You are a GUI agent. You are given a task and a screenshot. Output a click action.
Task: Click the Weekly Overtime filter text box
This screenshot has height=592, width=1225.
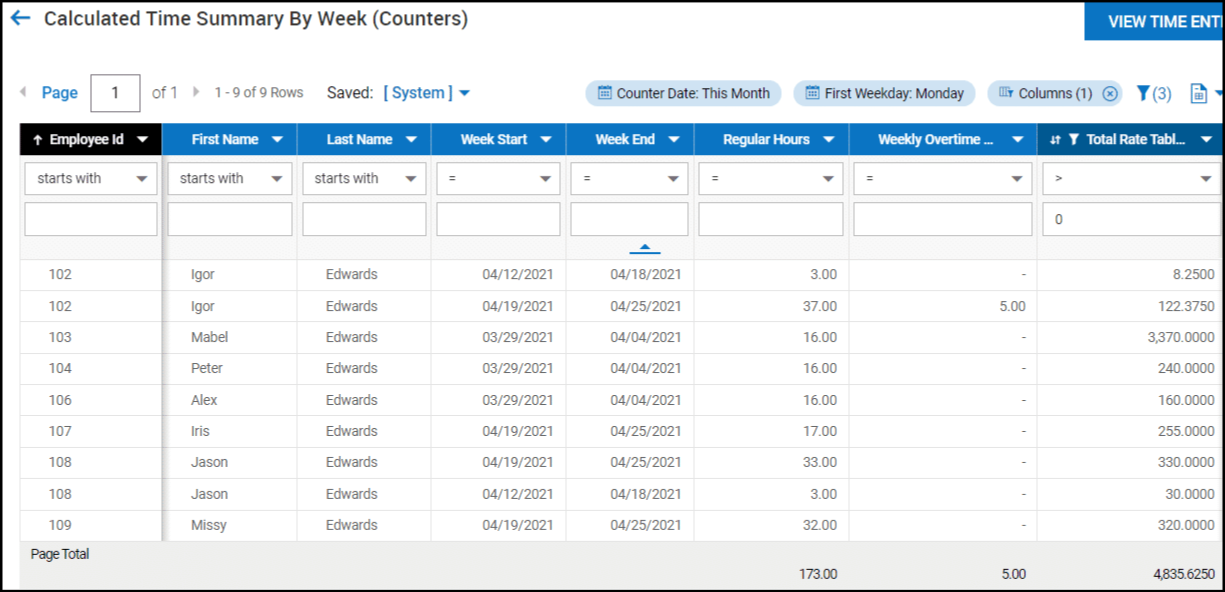click(943, 219)
